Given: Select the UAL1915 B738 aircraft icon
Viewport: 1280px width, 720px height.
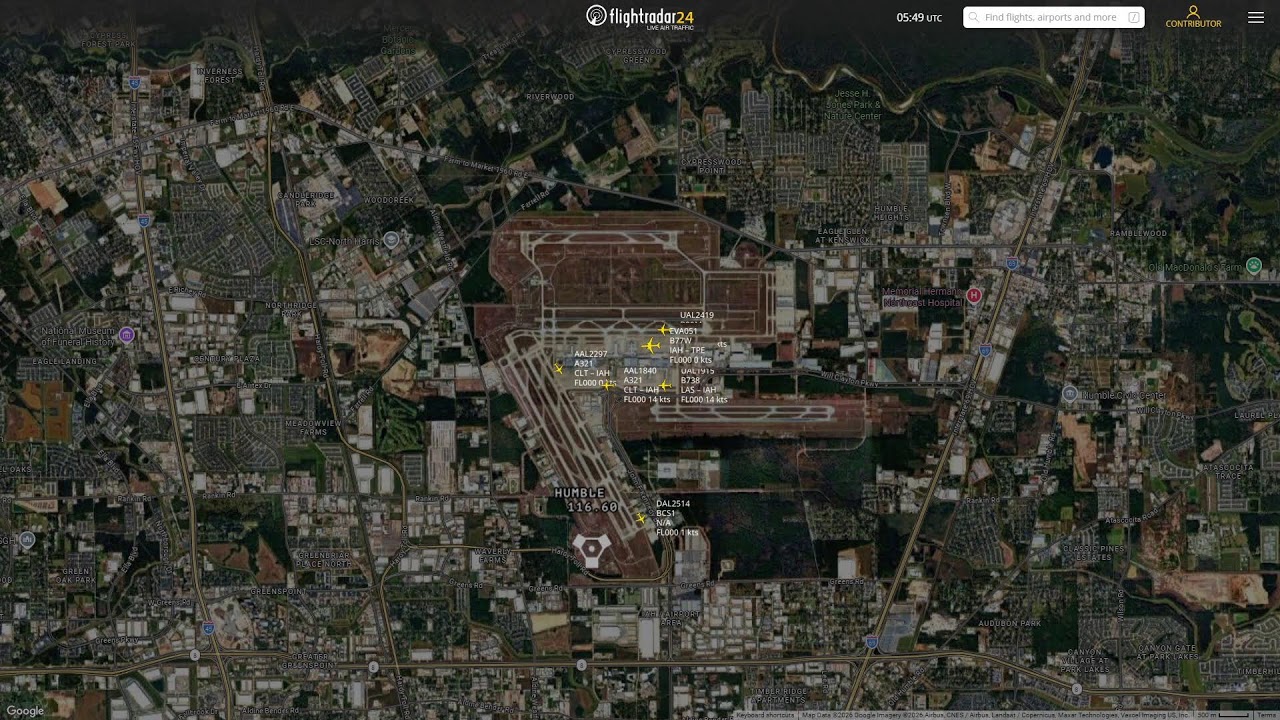Looking at the screenshot, I should coord(664,385).
